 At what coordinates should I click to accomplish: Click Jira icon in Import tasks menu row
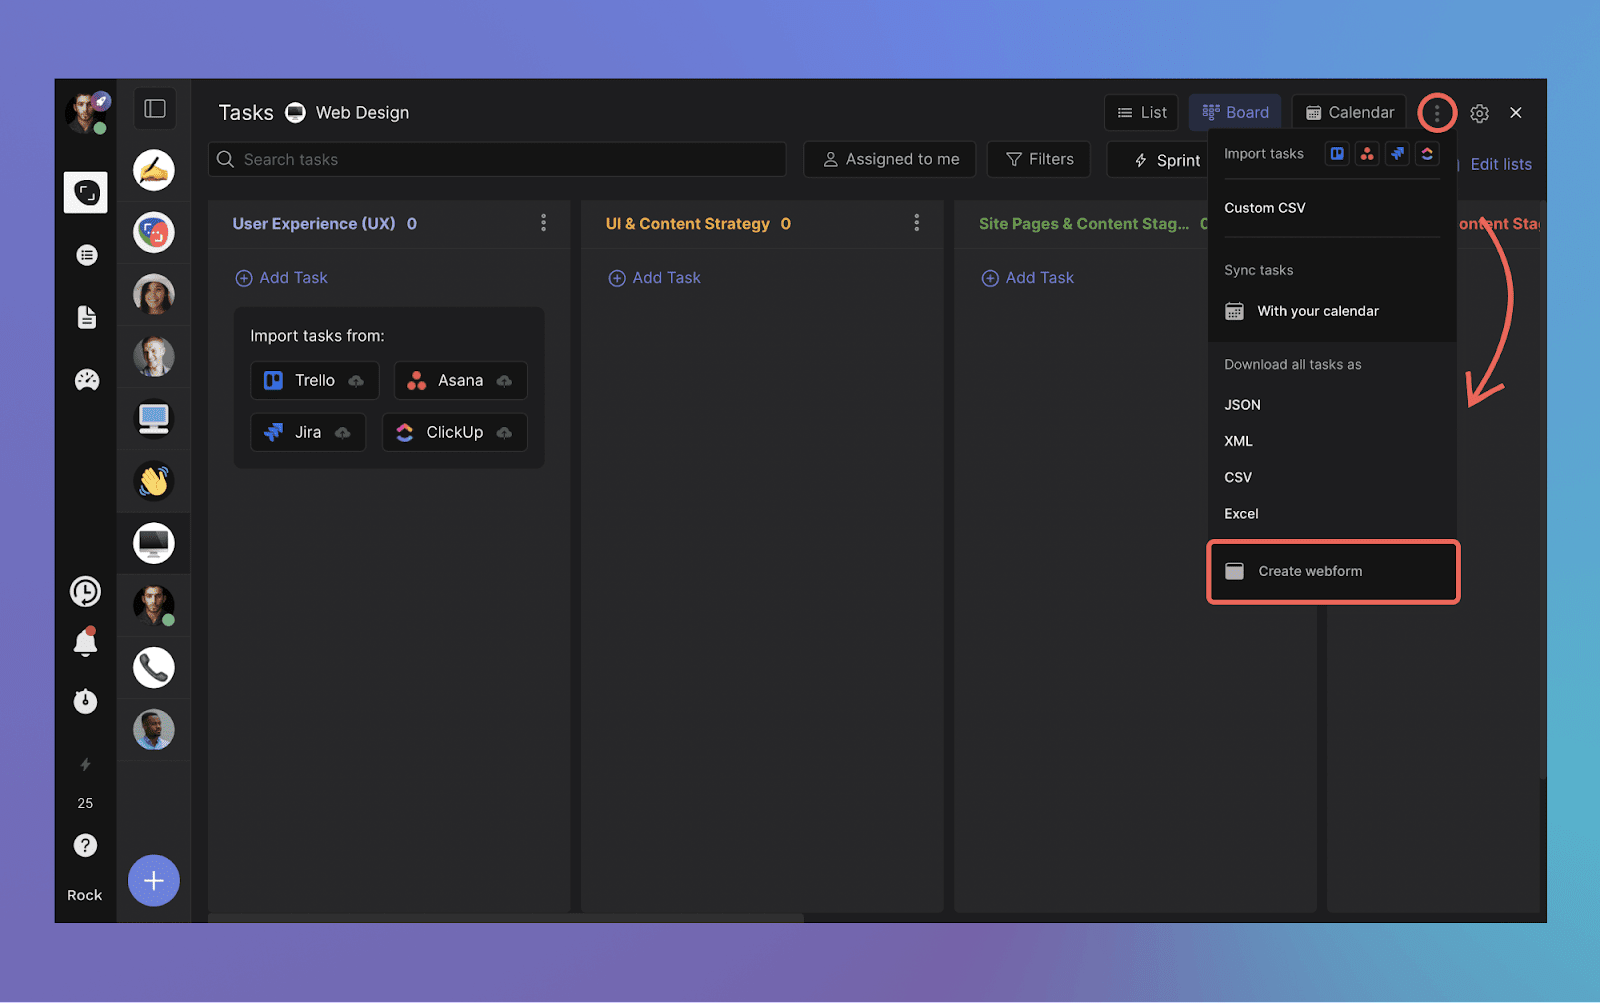(x=1397, y=154)
